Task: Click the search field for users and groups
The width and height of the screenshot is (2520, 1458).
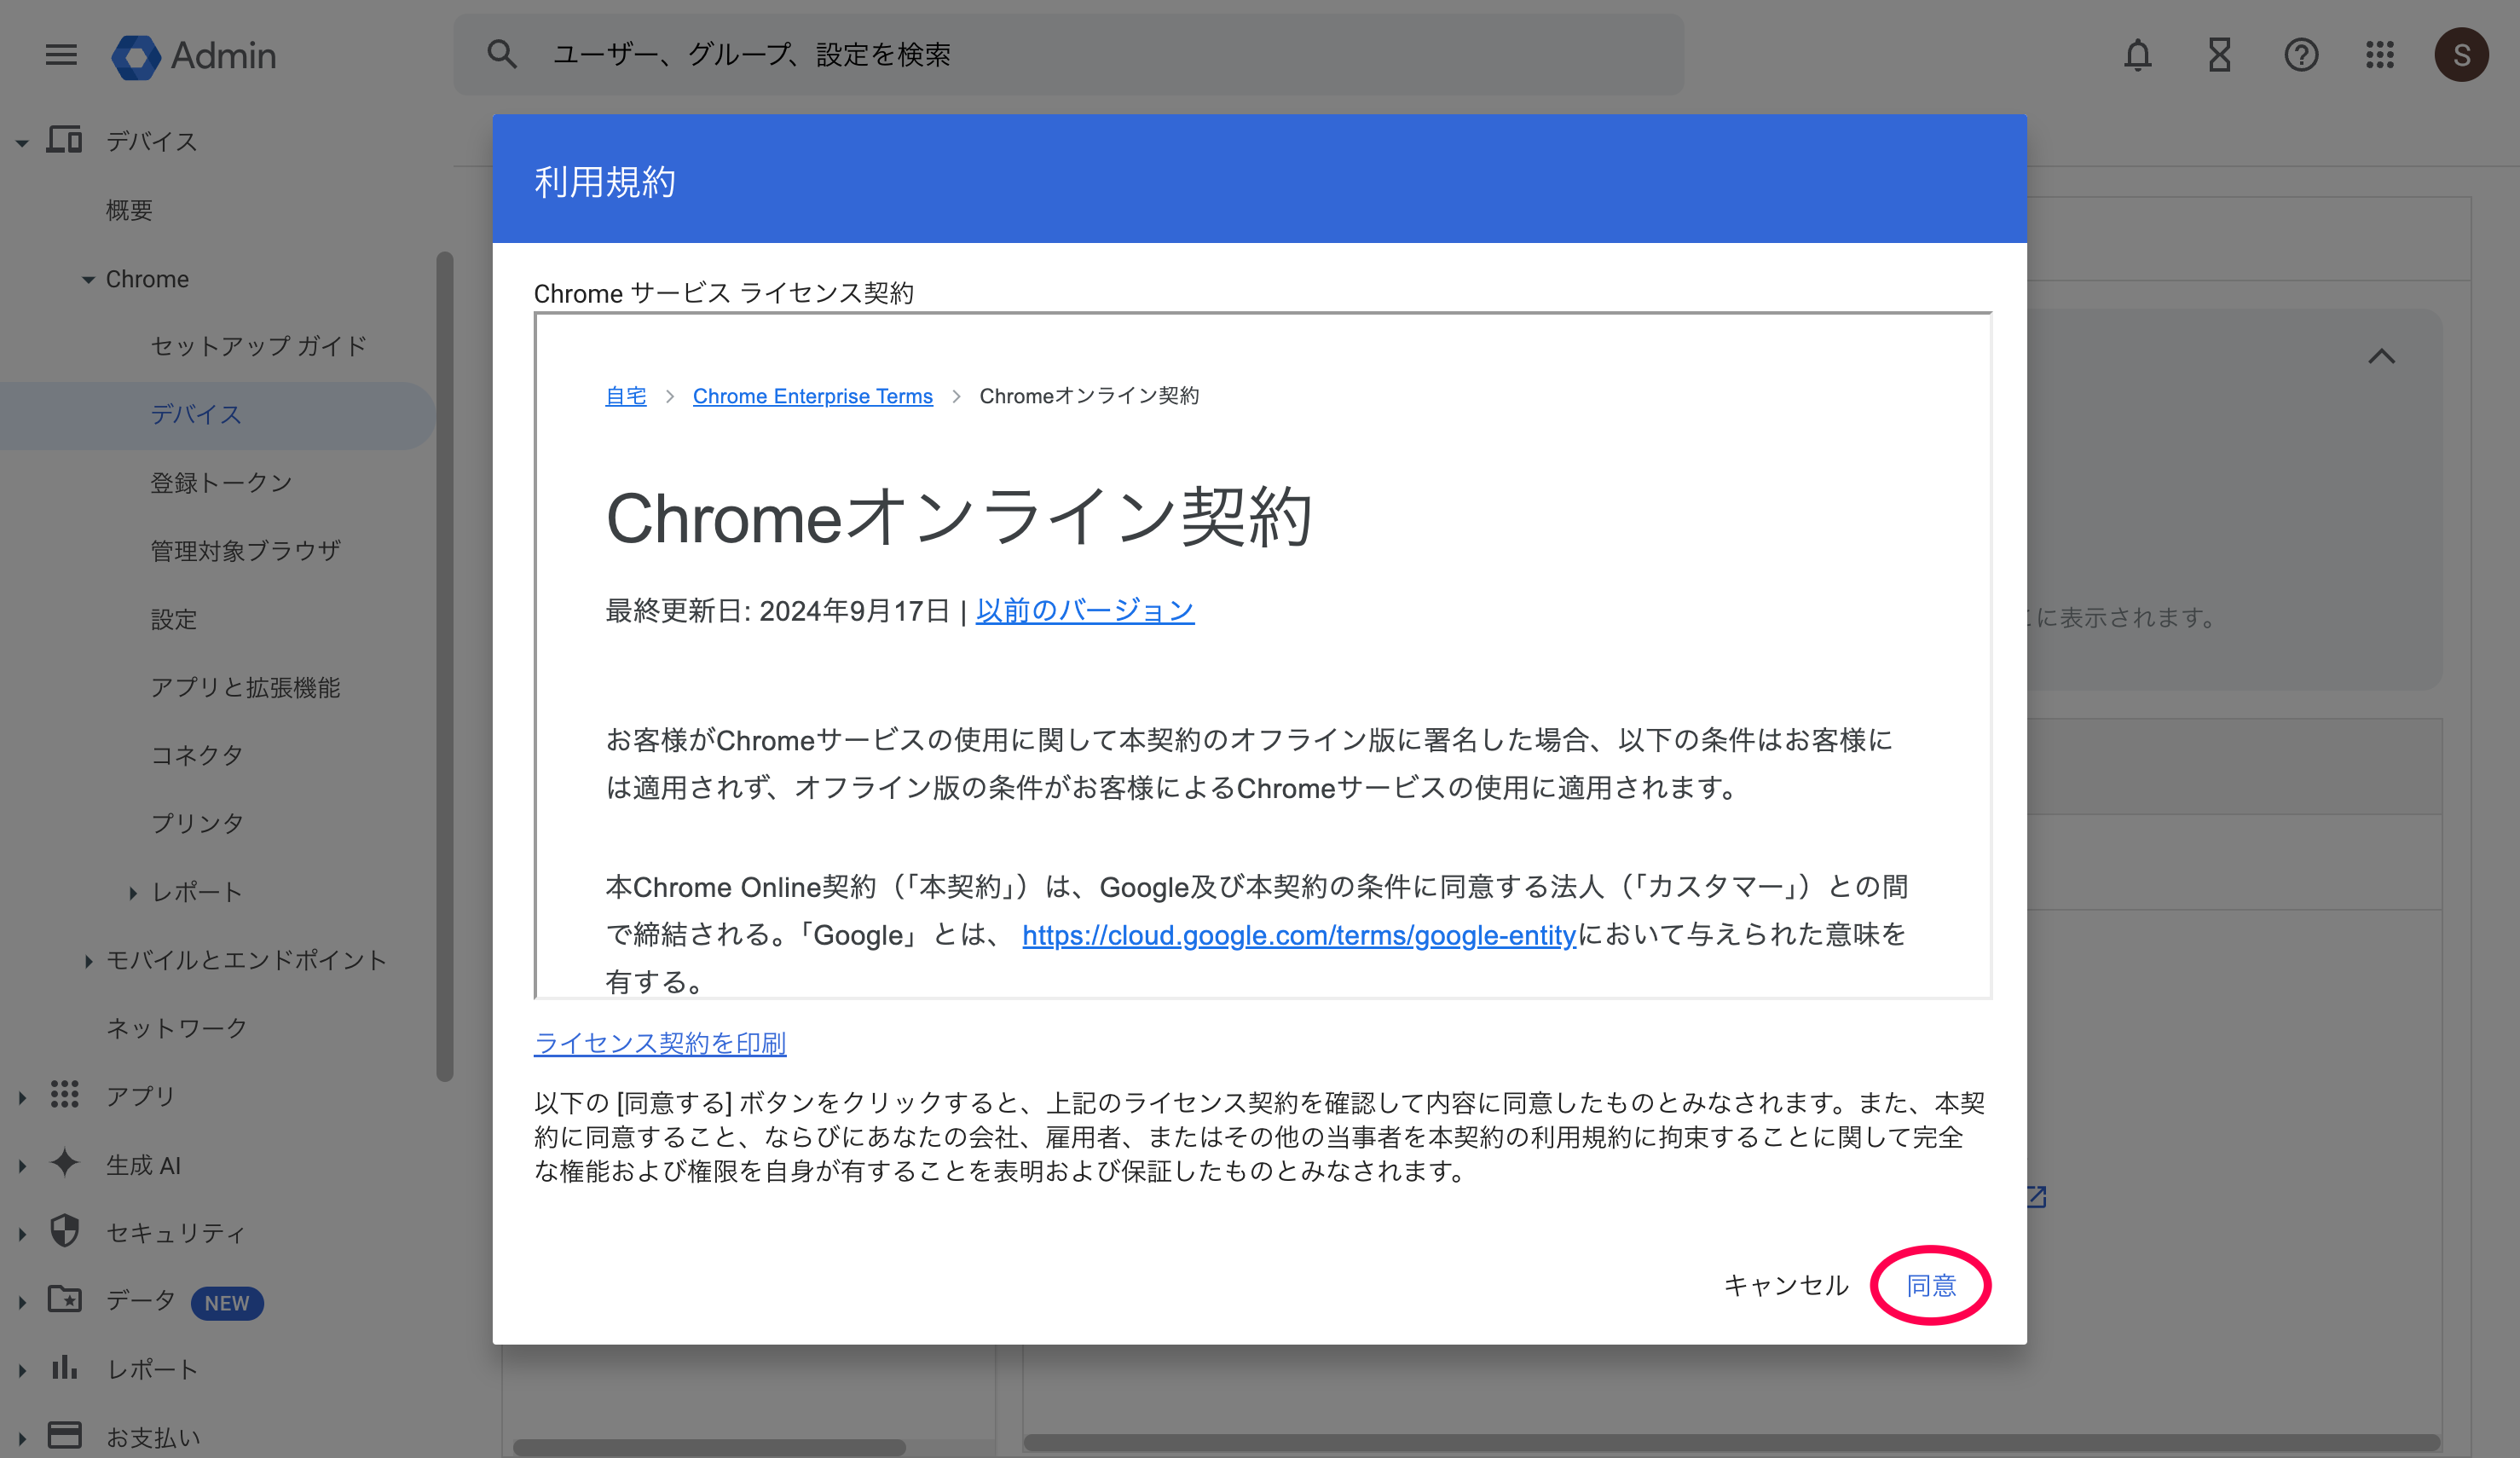Action: [1068, 54]
